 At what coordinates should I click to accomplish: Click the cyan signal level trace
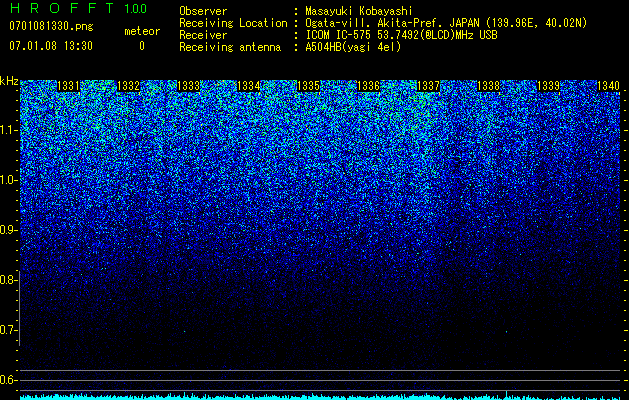pos(320,396)
